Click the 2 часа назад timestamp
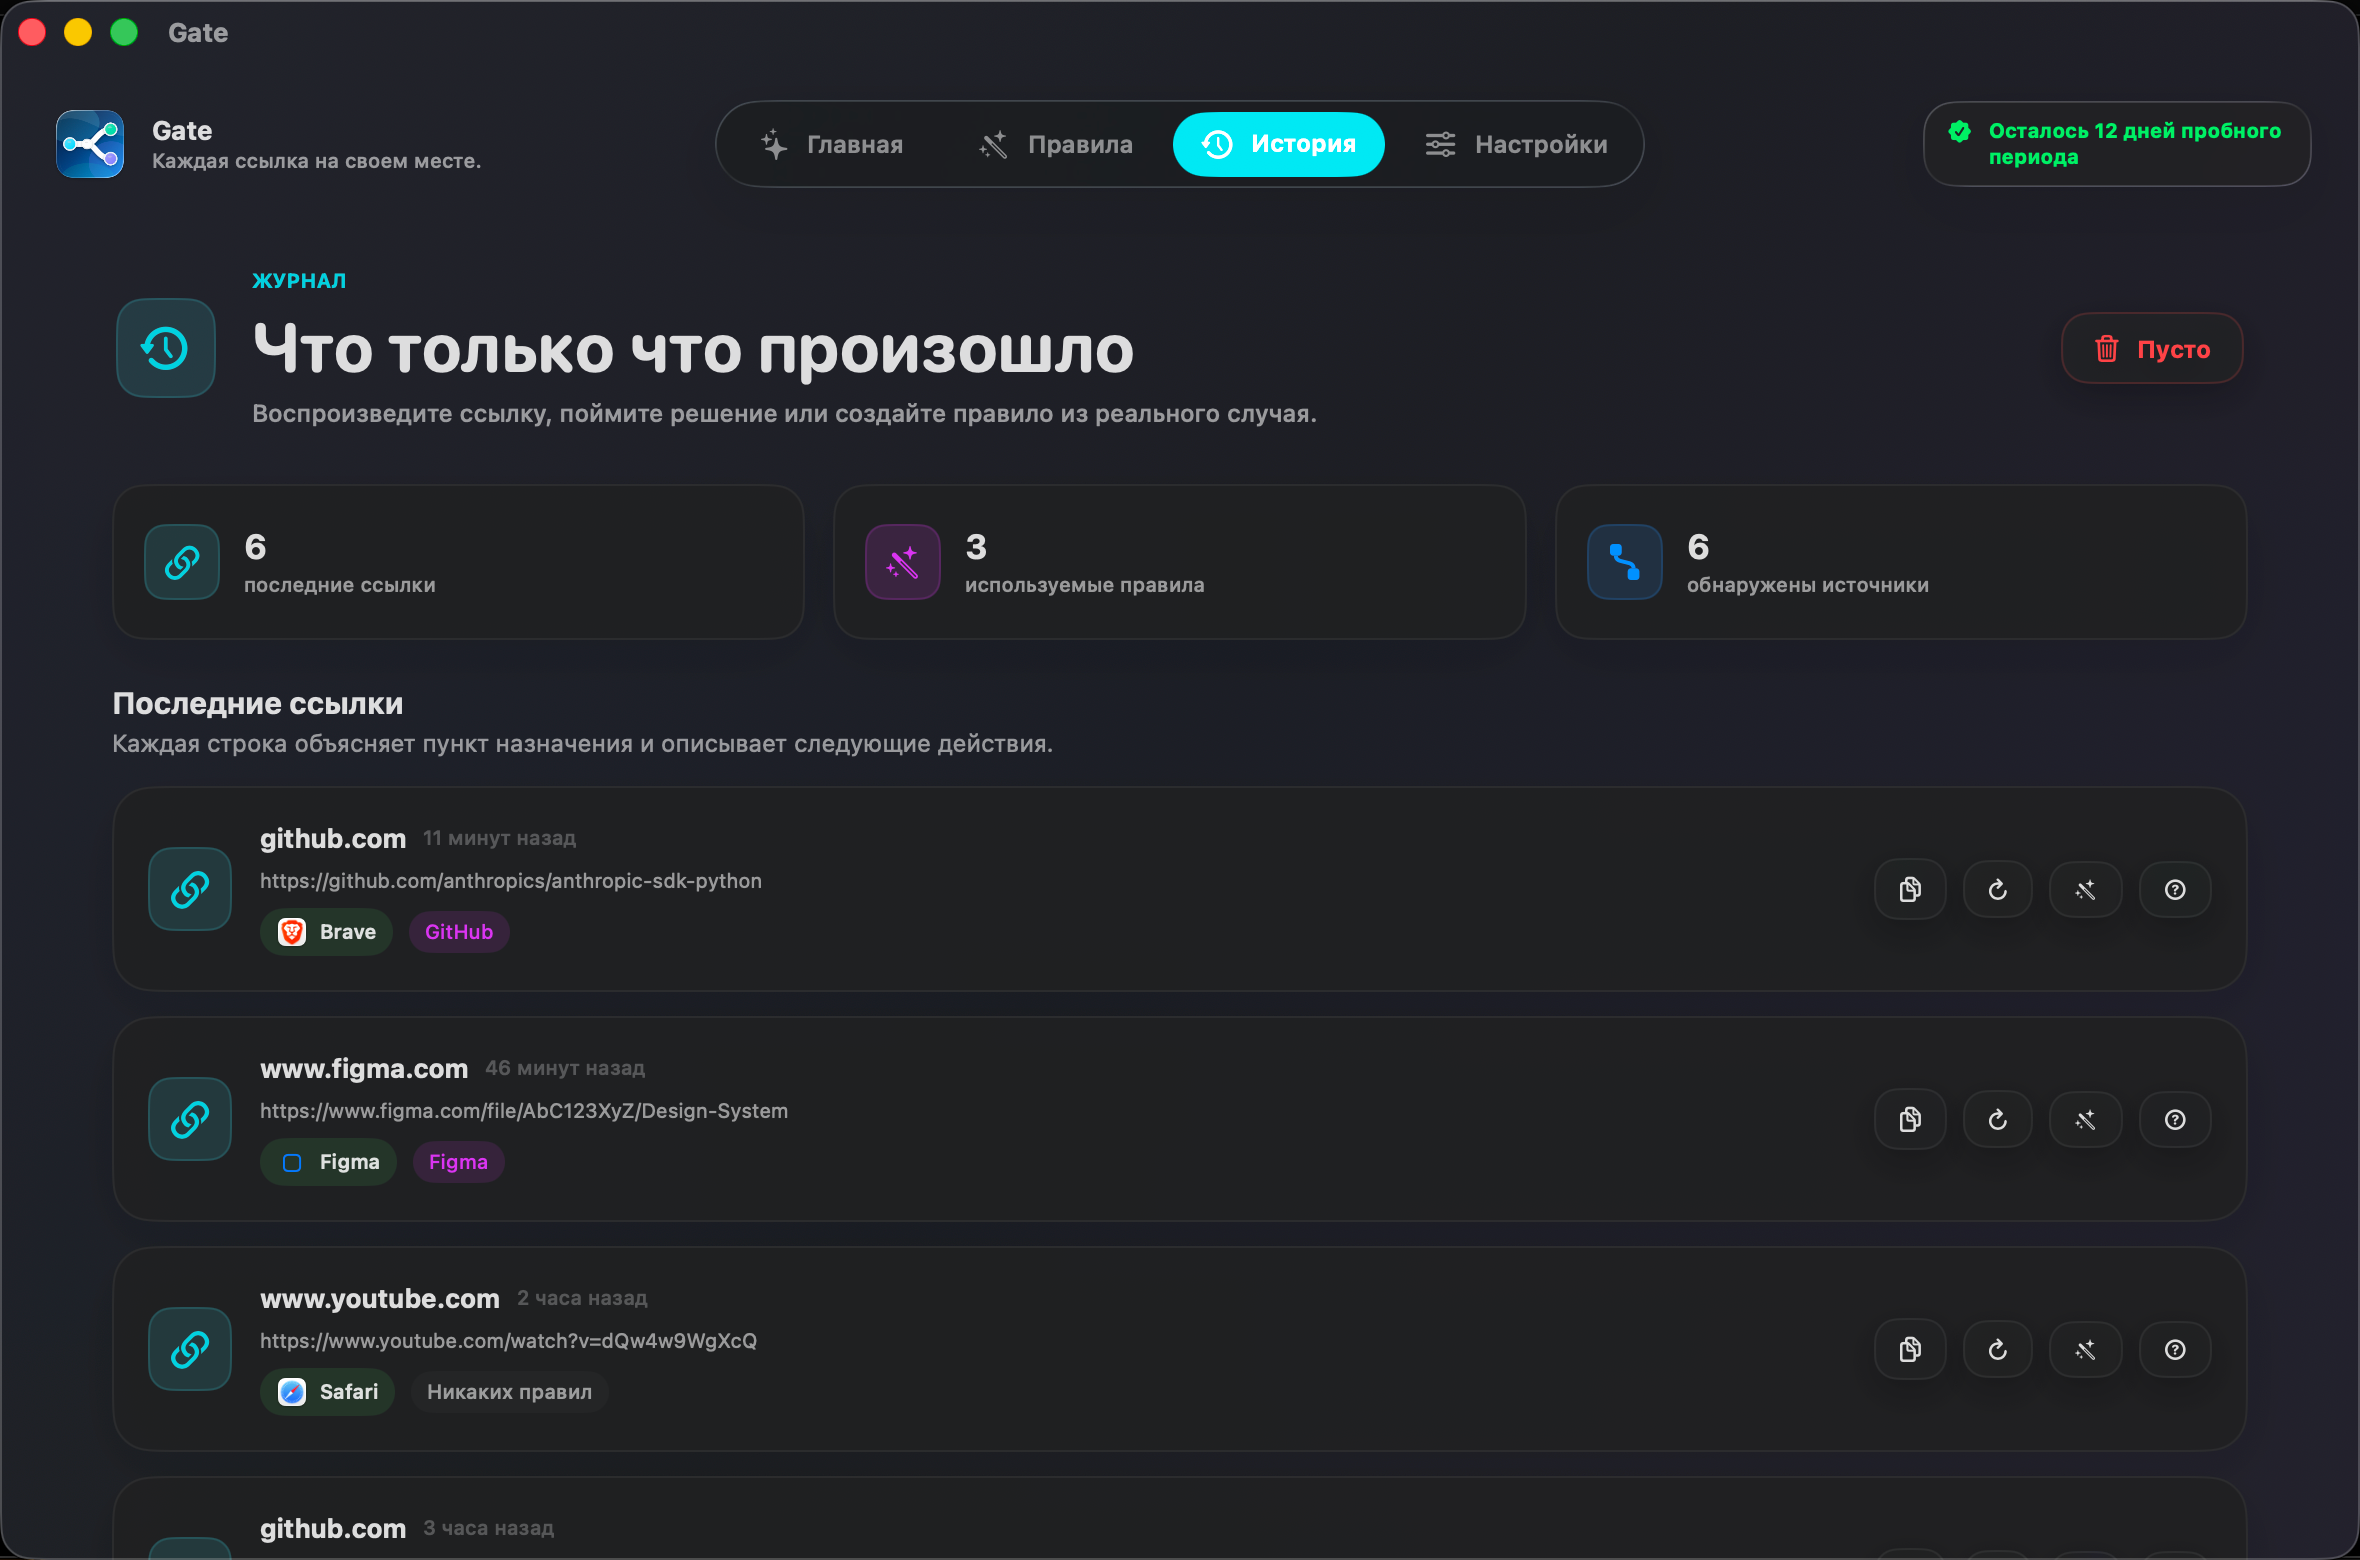This screenshot has height=1560, width=2360. point(582,1298)
